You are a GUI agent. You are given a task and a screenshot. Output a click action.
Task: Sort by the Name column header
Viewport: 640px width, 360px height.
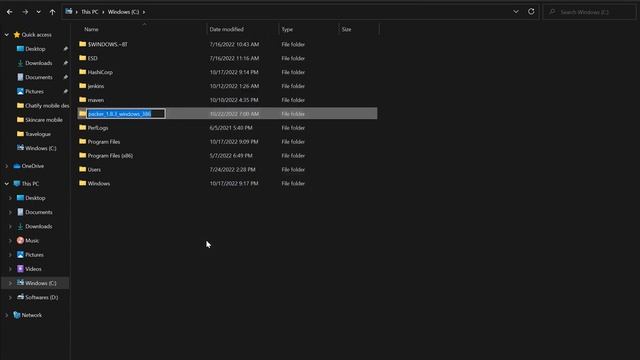pos(91,29)
